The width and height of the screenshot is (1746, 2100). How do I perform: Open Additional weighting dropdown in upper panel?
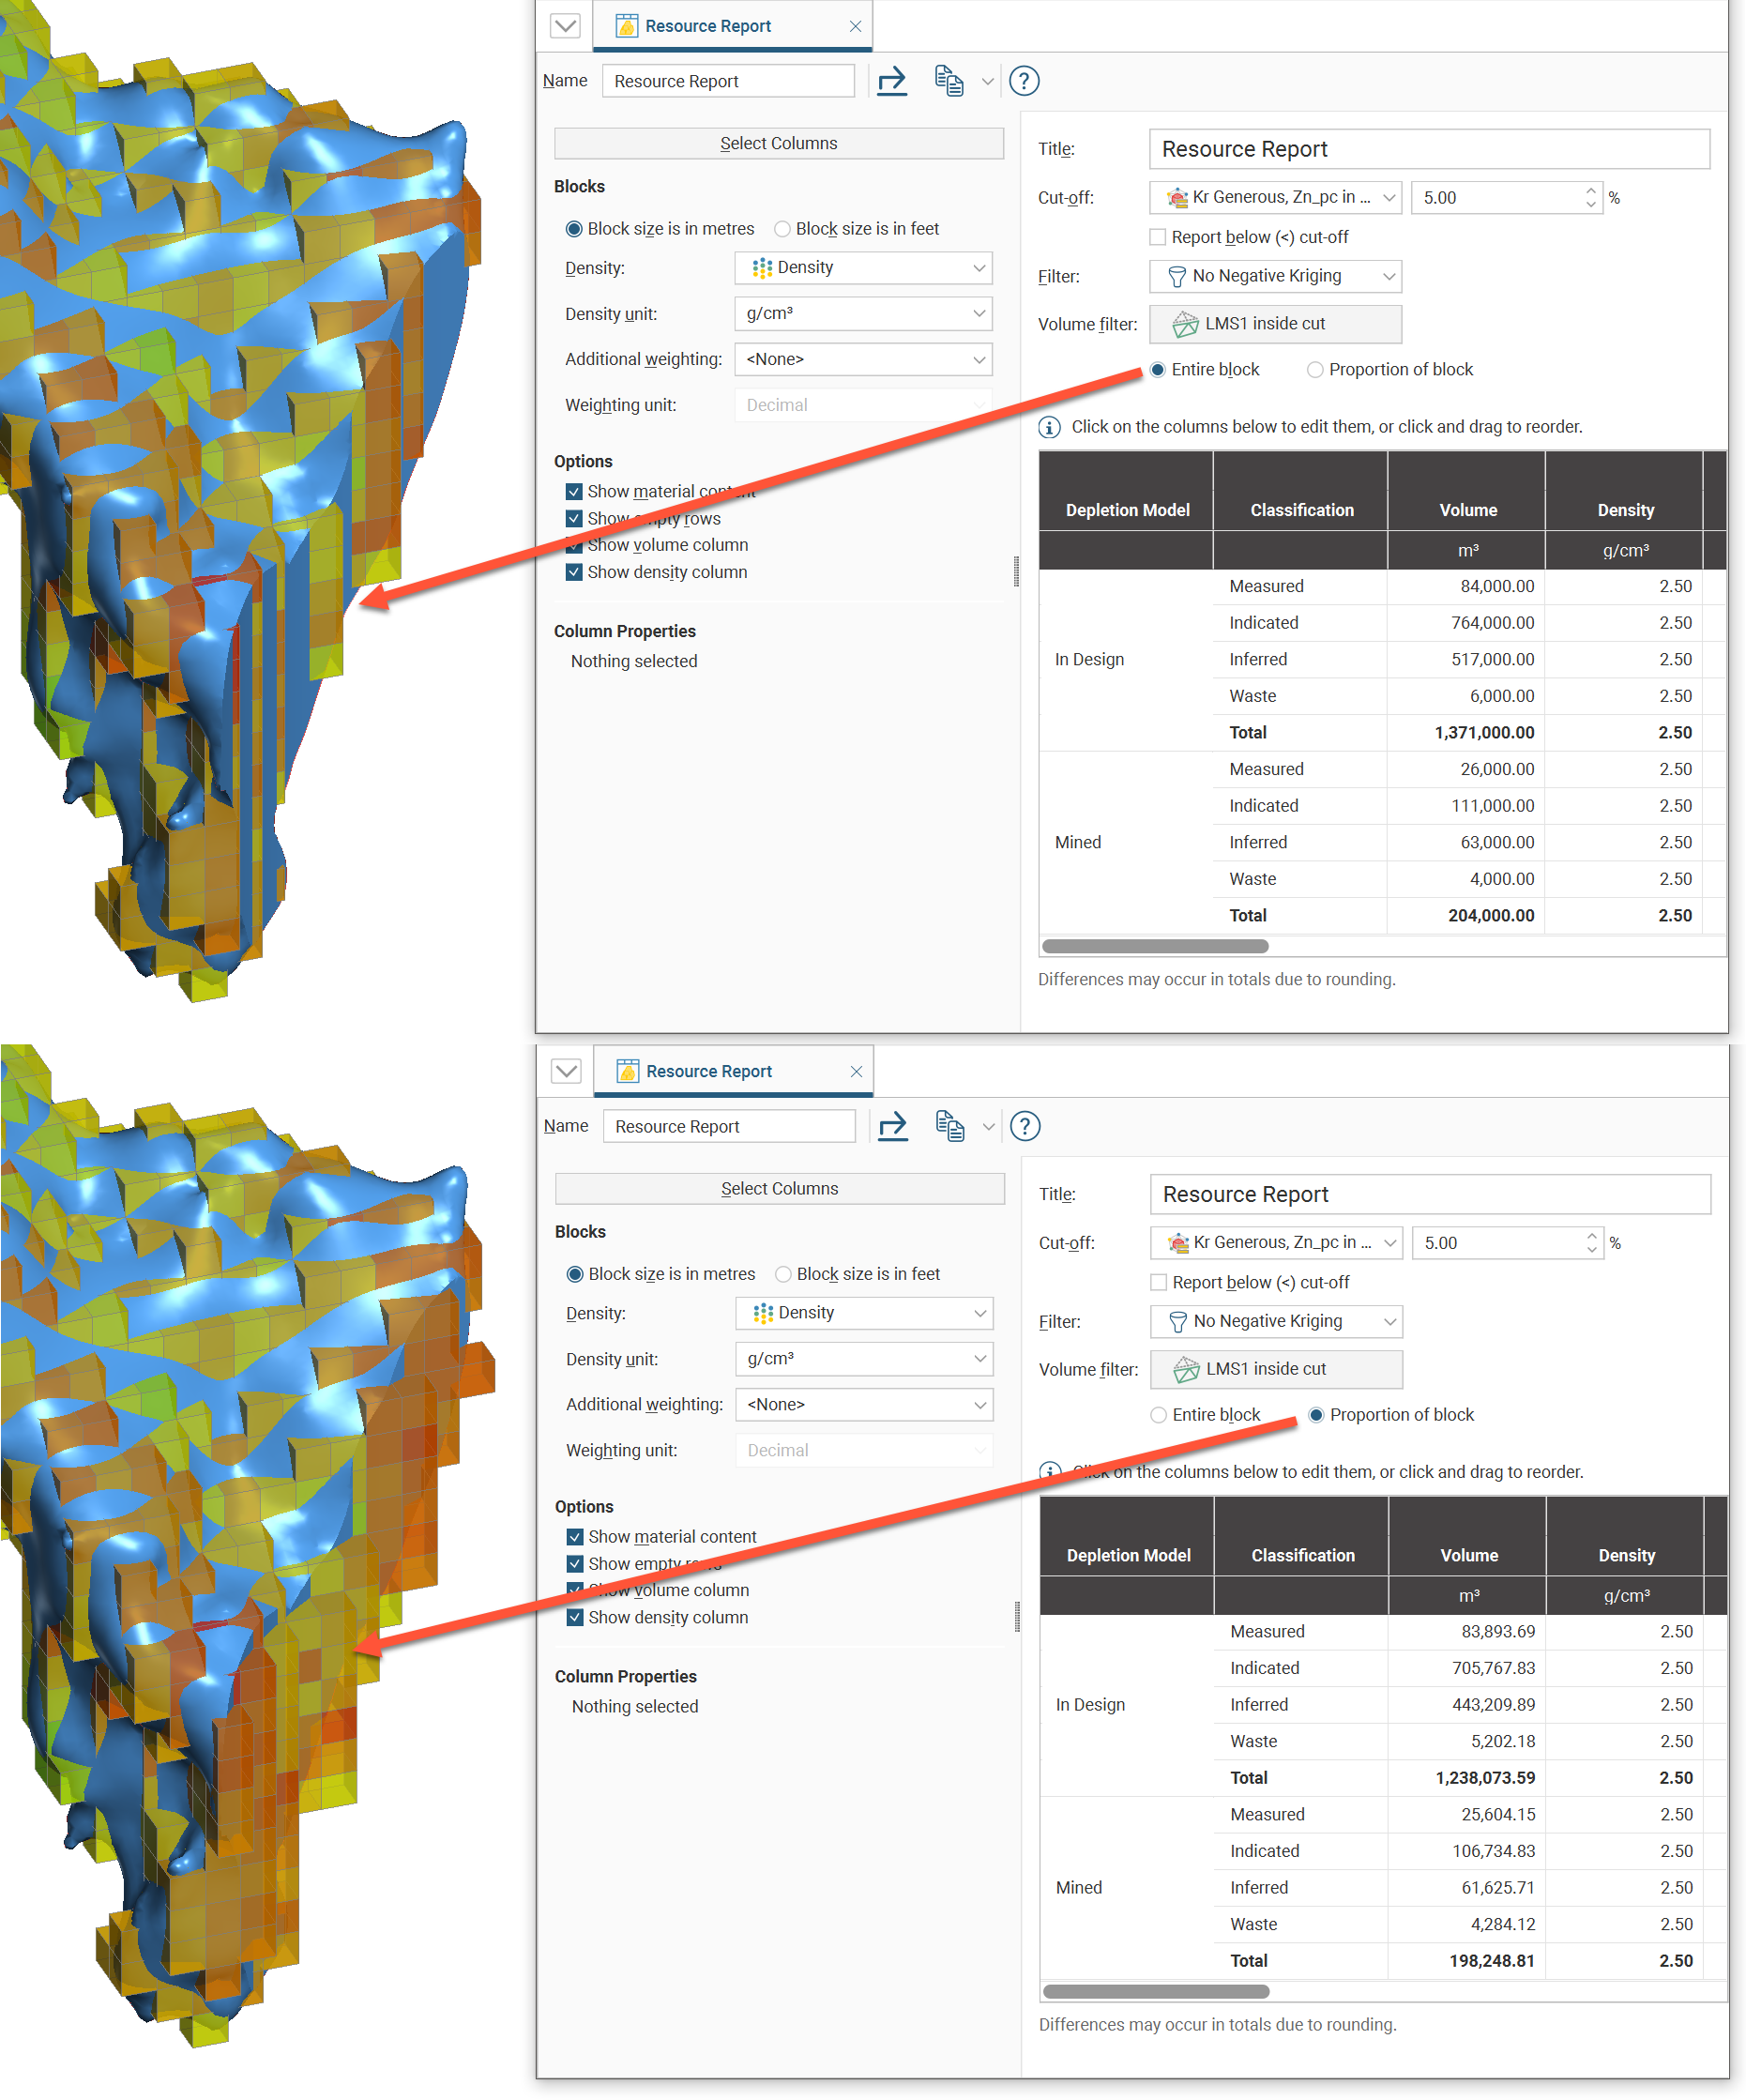pos(863,359)
